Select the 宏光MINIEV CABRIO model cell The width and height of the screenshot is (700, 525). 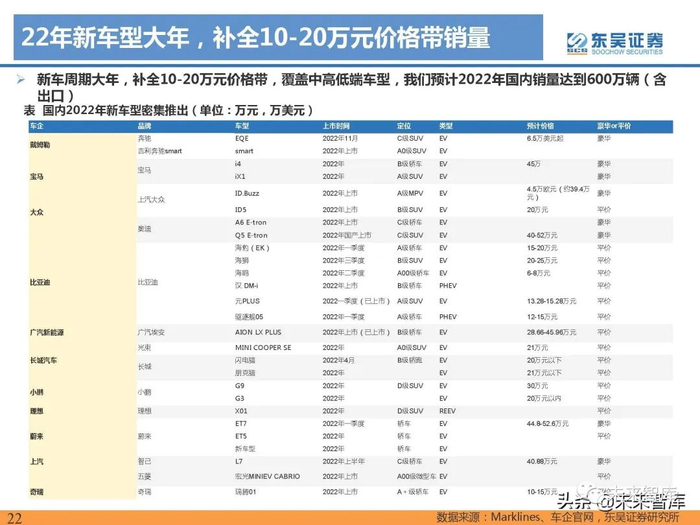(267, 476)
